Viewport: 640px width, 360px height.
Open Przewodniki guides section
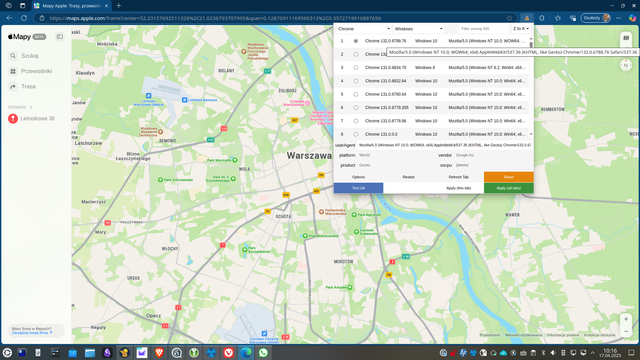pyautogui.click(x=36, y=71)
